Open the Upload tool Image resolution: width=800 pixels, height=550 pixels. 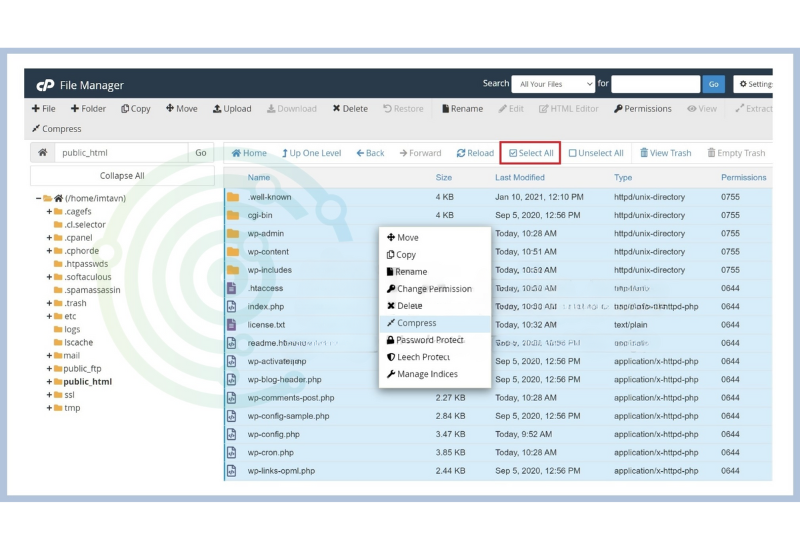[232, 109]
